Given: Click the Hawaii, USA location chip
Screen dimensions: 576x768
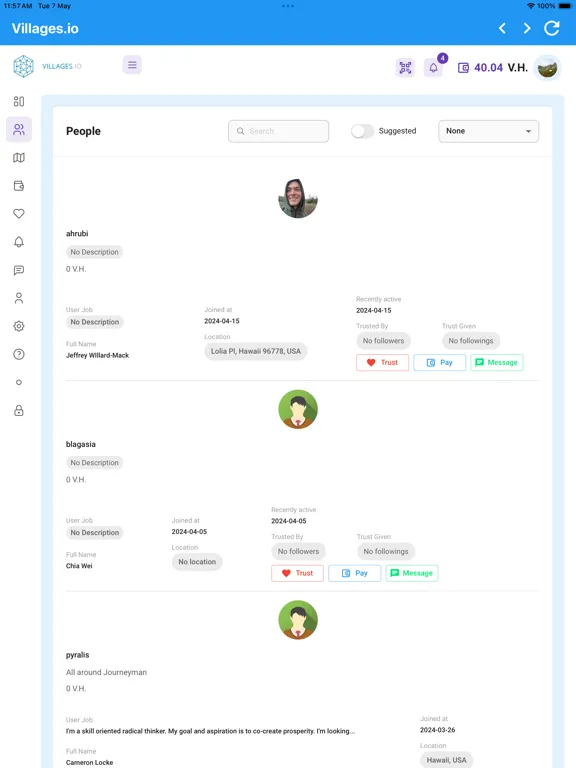Looking at the screenshot, I should 446,760.
